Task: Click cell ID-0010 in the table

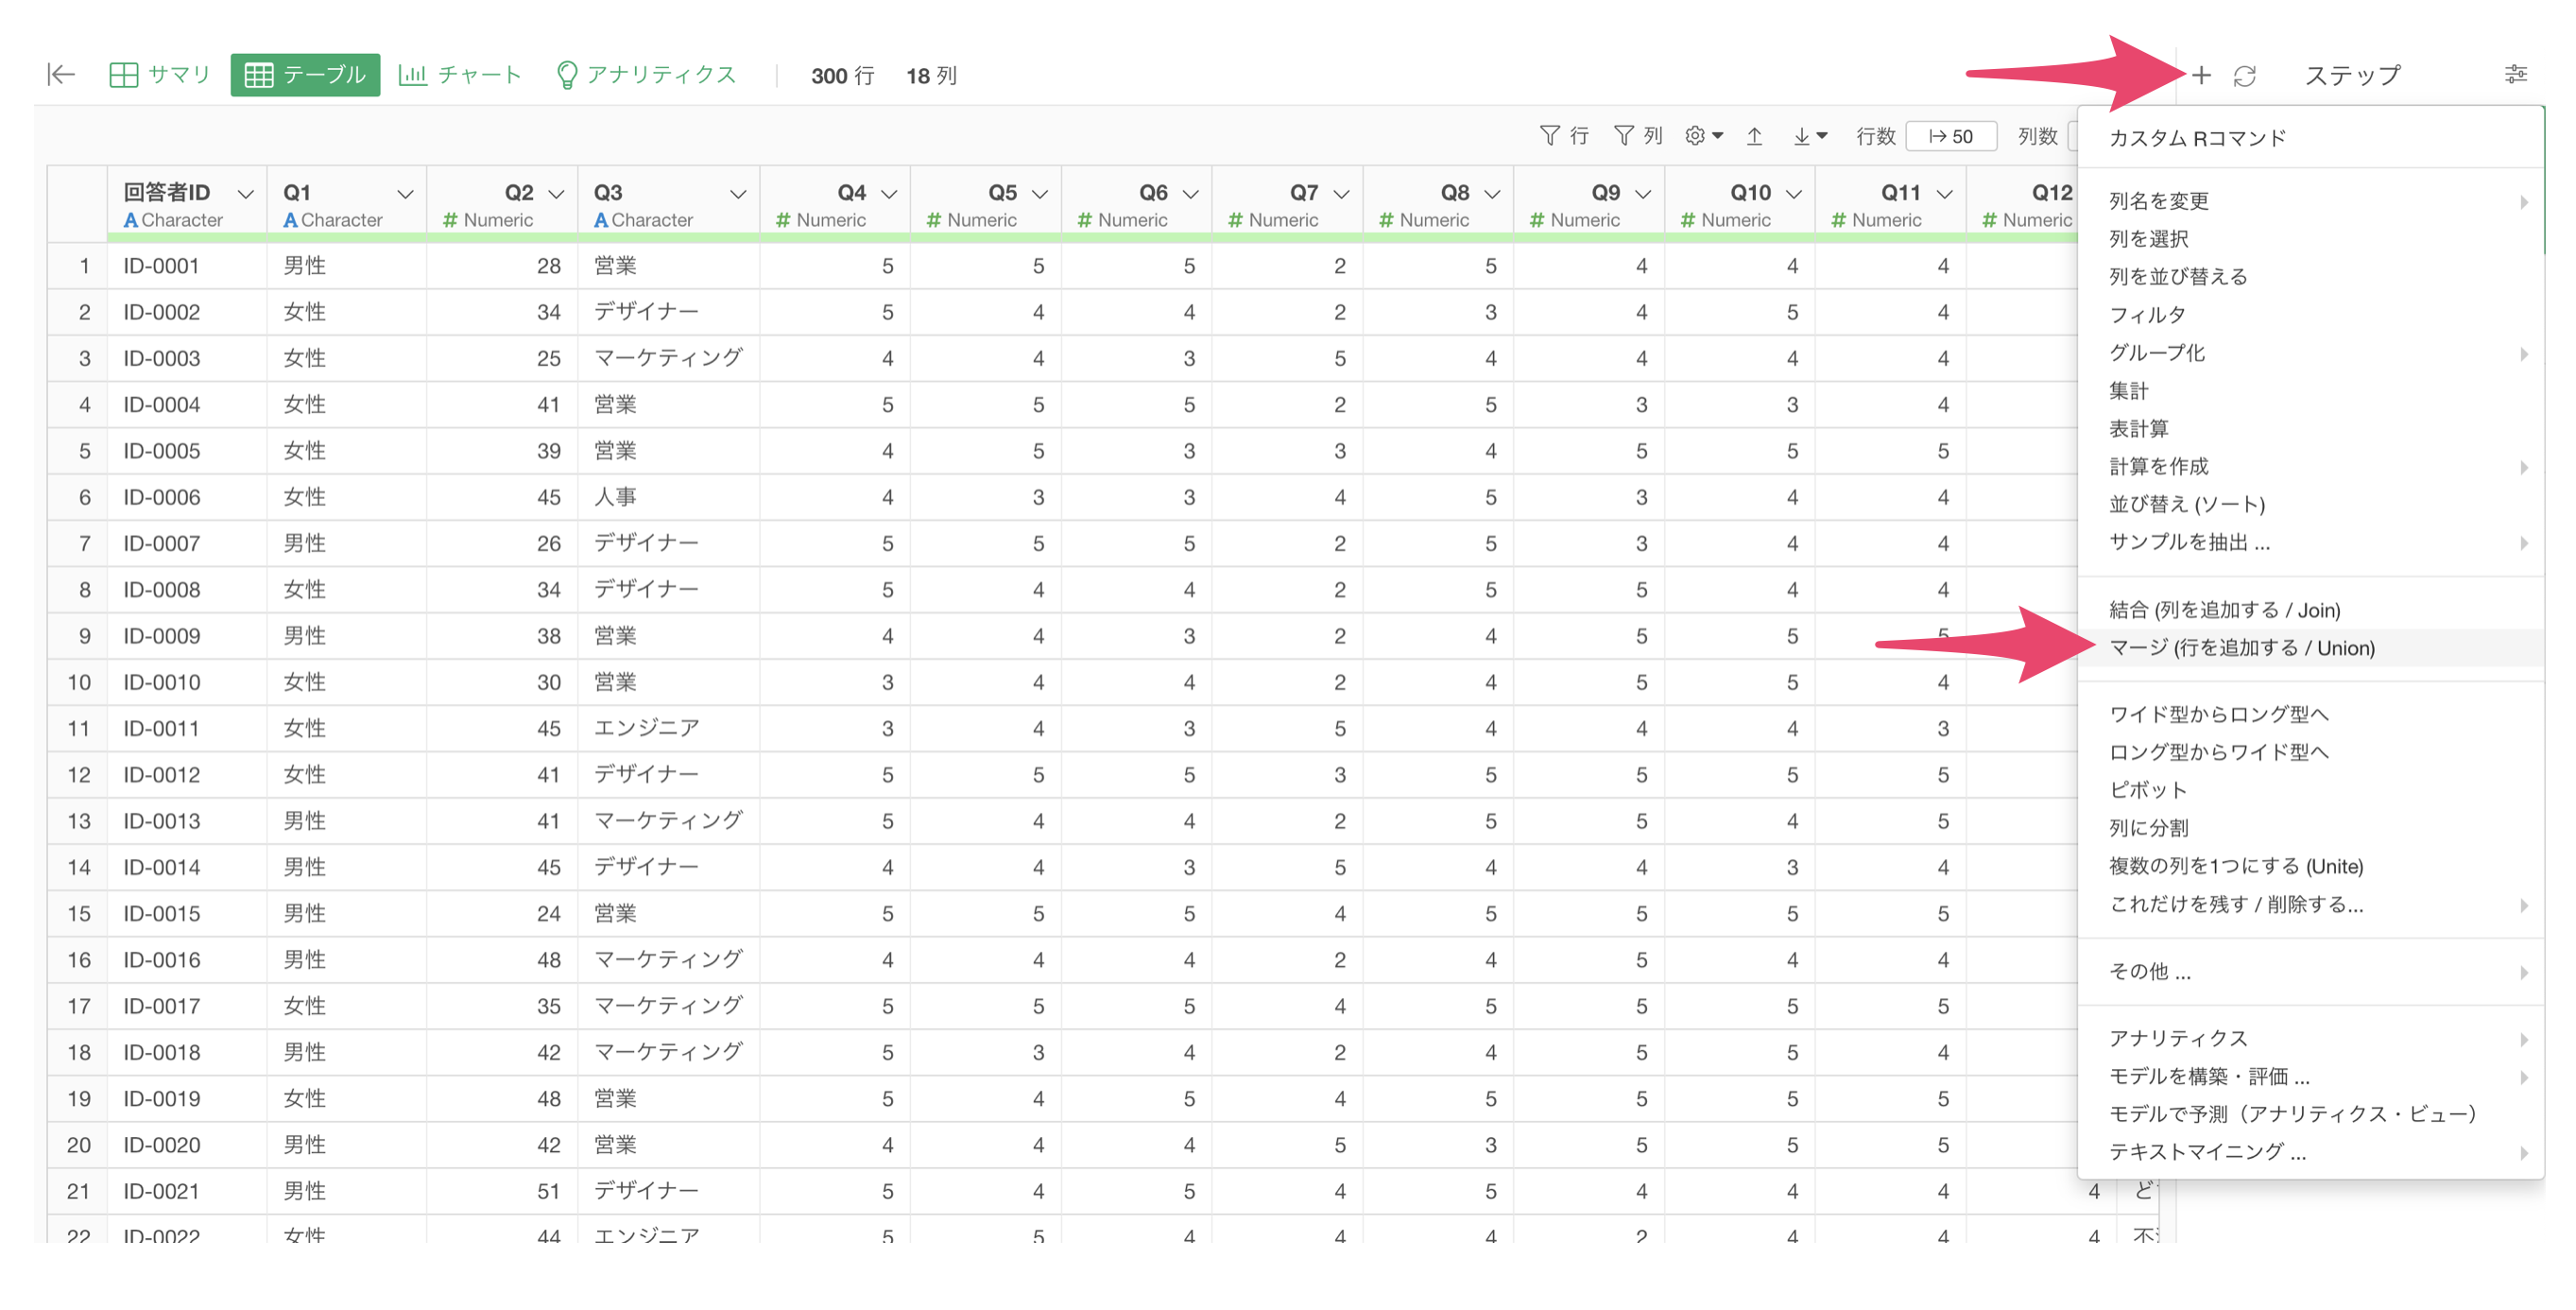Action: point(187,682)
